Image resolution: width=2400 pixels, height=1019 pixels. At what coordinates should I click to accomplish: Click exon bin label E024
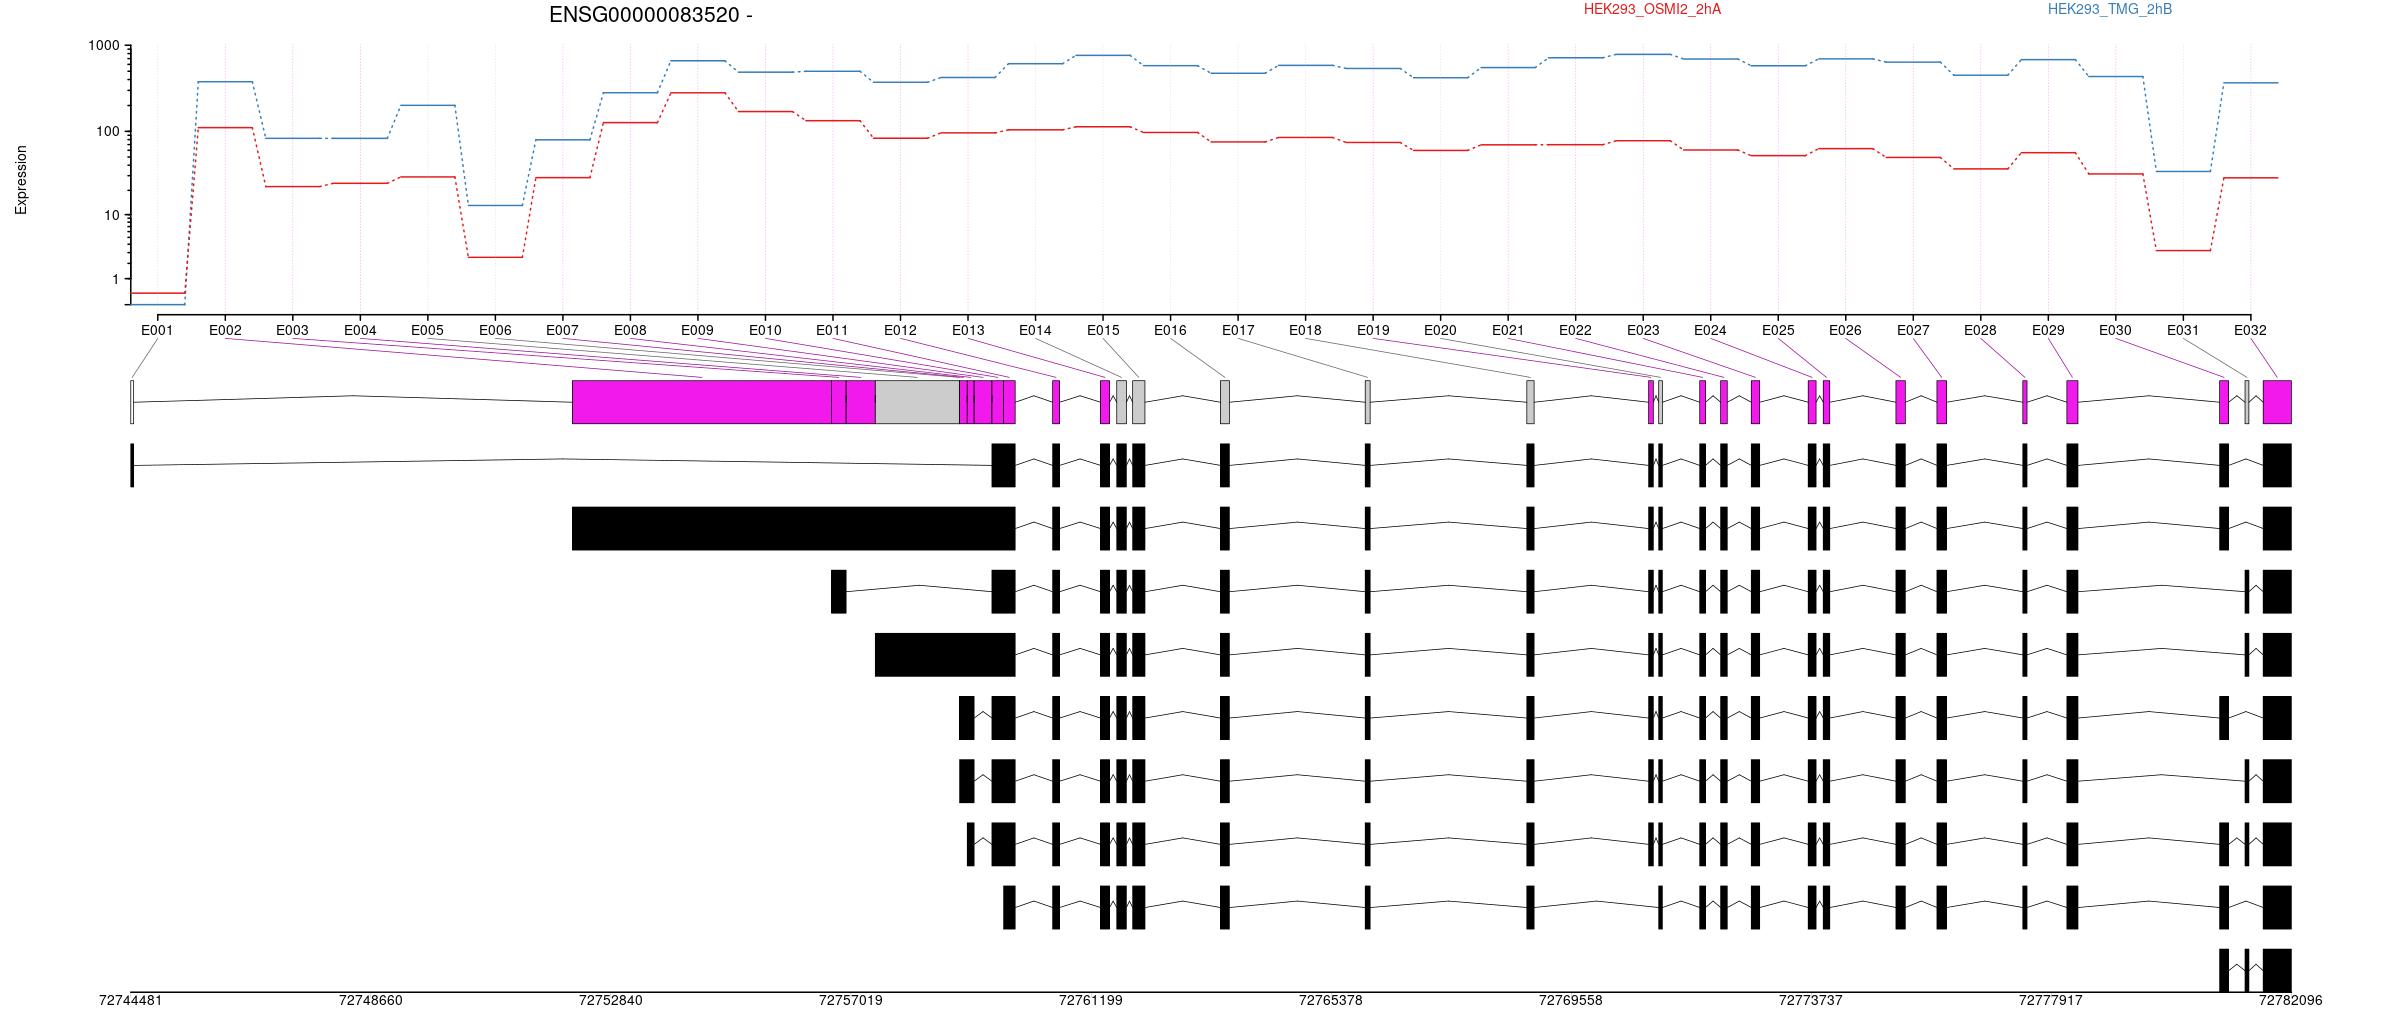[1710, 330]
